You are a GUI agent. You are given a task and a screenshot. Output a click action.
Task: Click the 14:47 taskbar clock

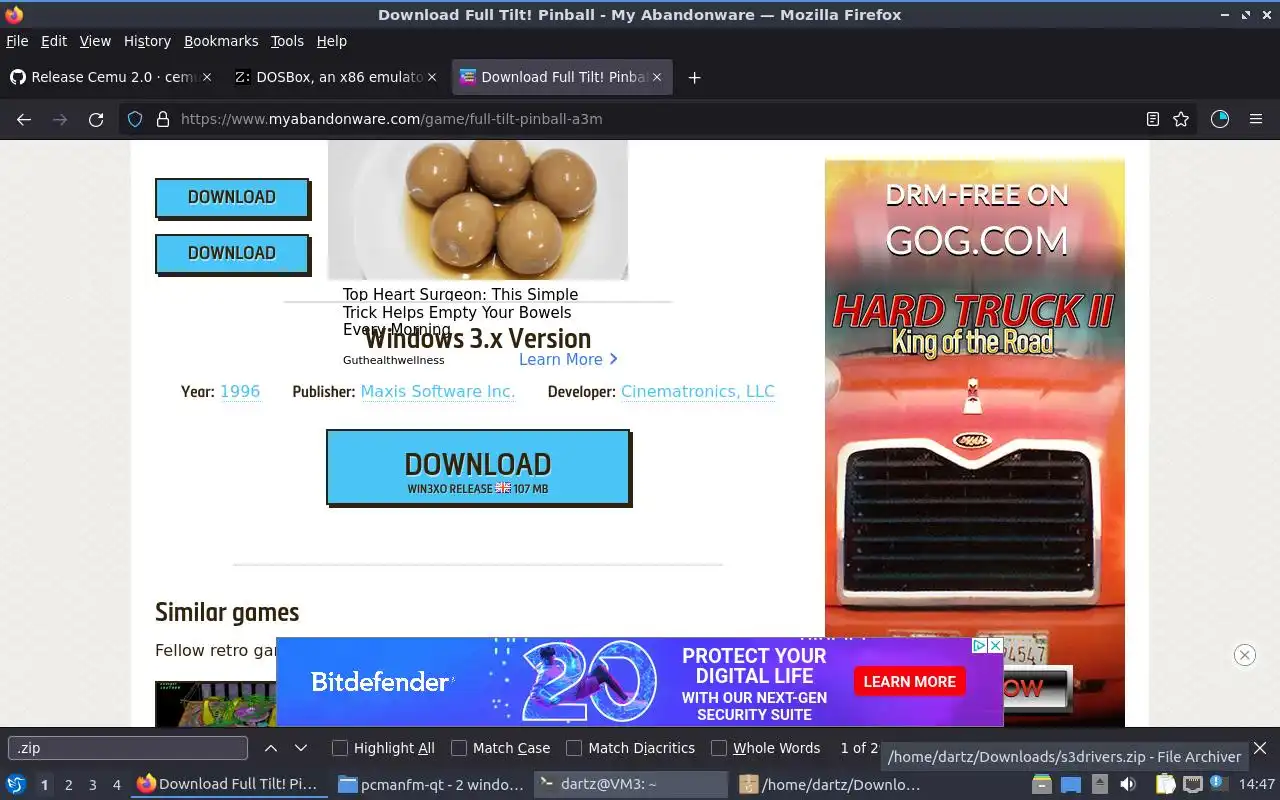1257,784
